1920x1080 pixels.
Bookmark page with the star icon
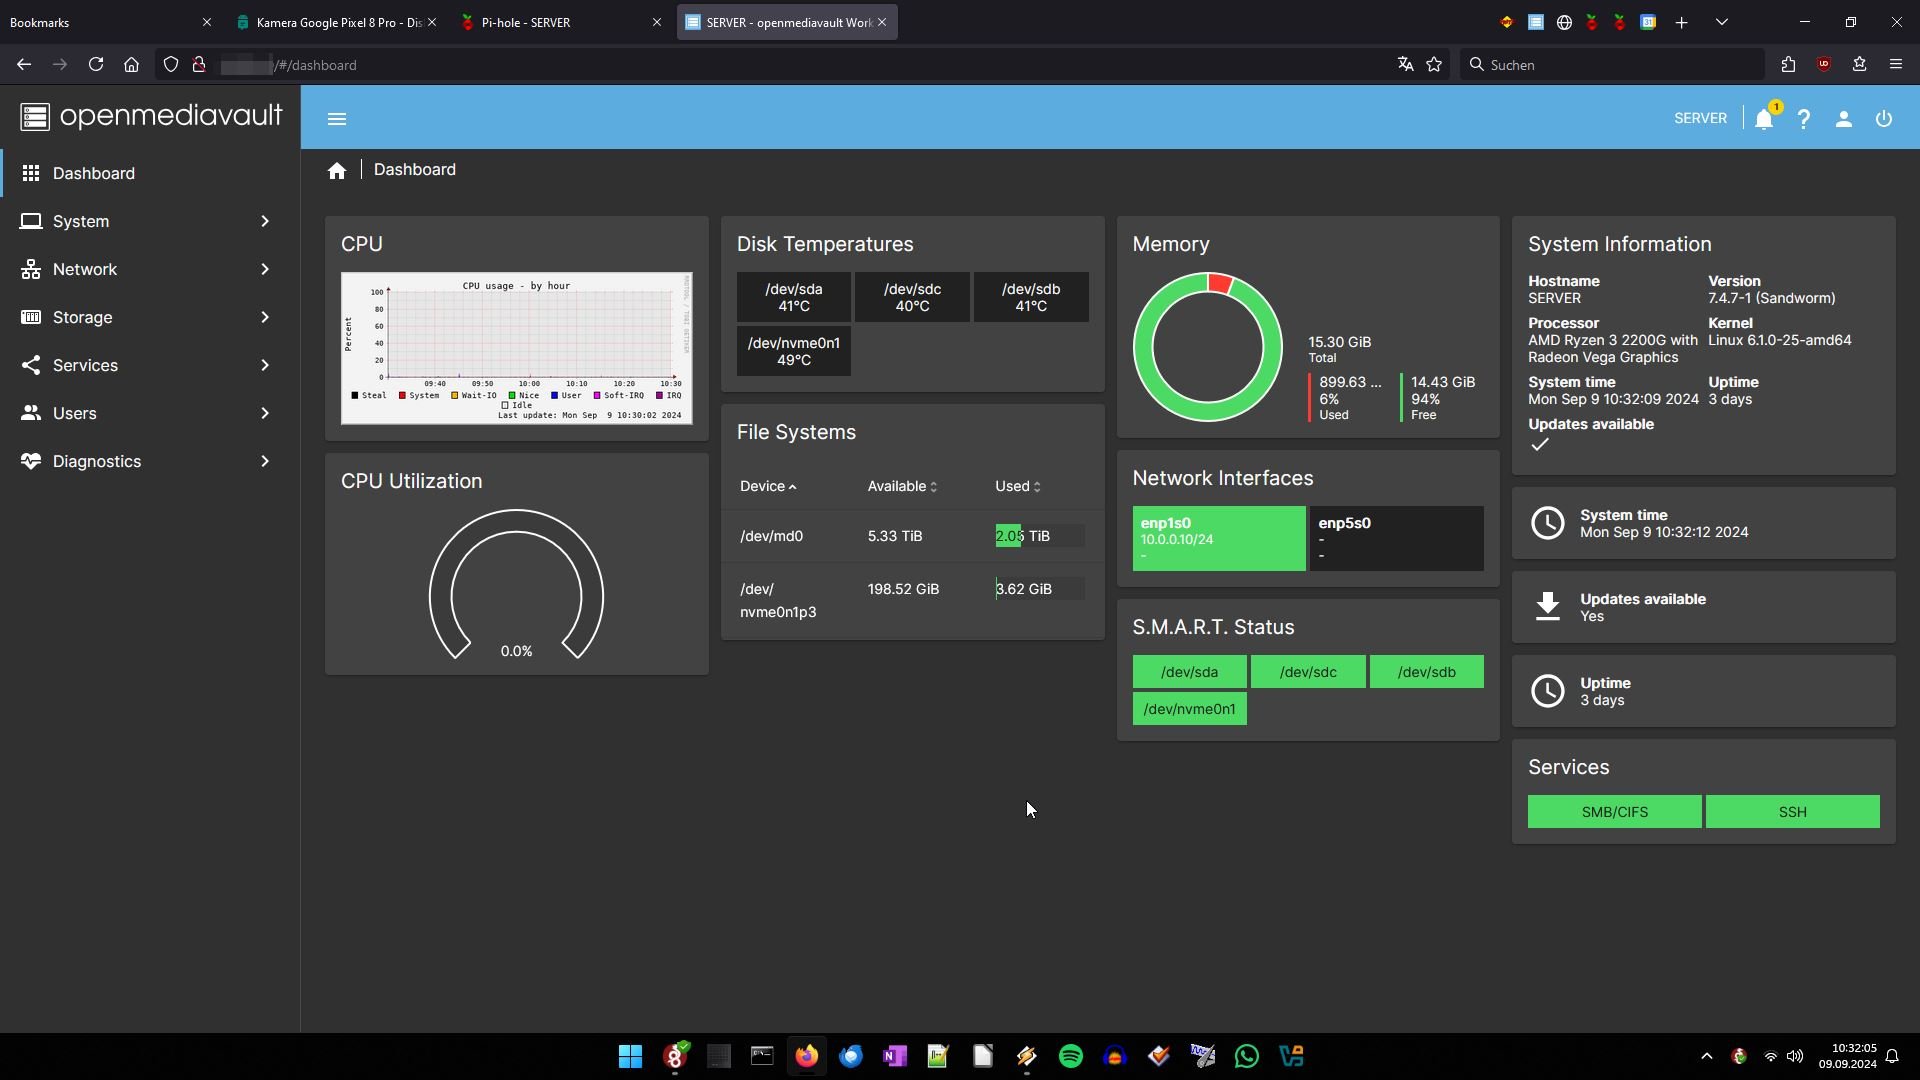click(1434, 65)
